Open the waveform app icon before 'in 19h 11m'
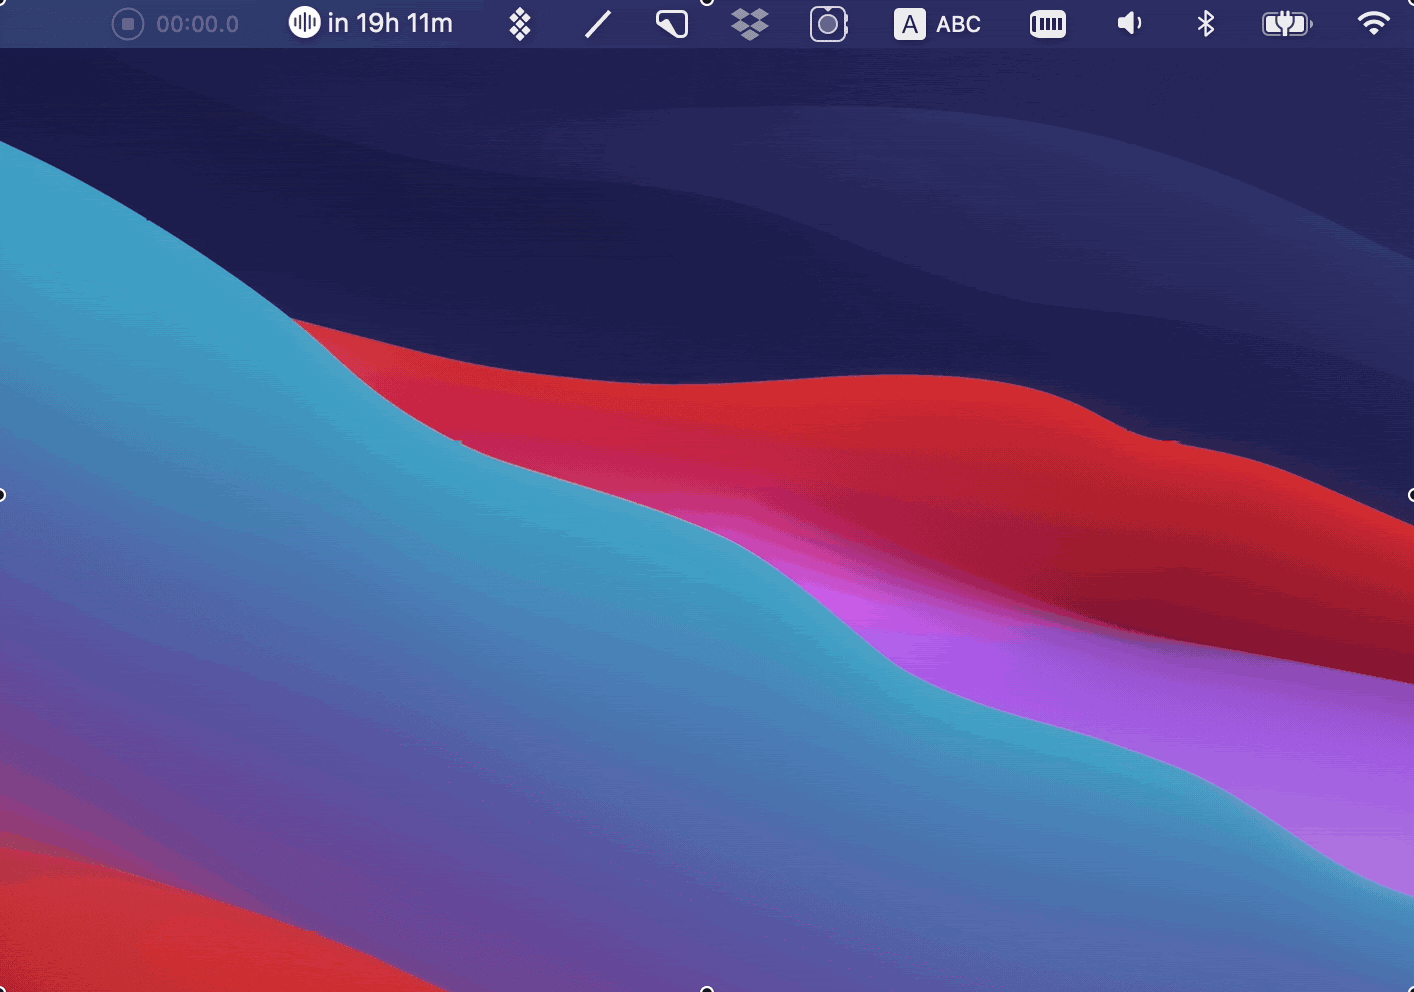 [304, 22]
